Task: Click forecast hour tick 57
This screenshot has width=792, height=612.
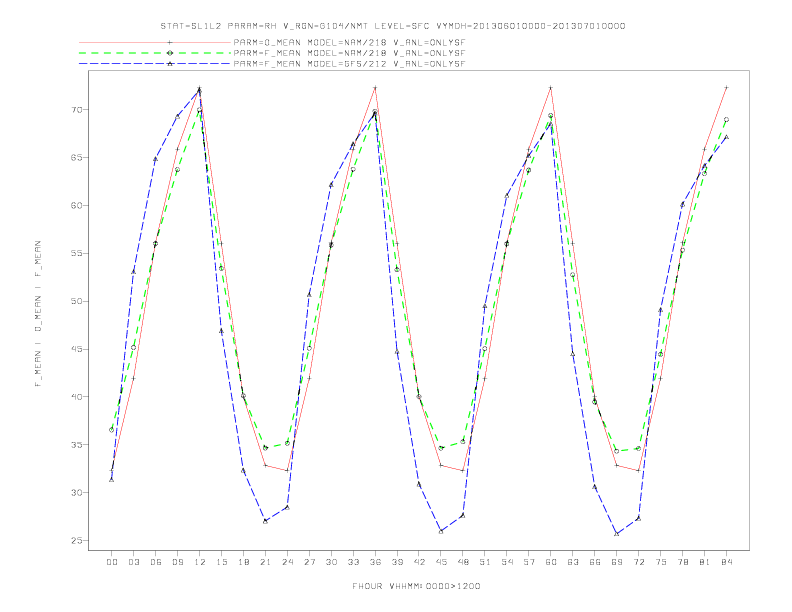Action: click(x=529, y=562)
